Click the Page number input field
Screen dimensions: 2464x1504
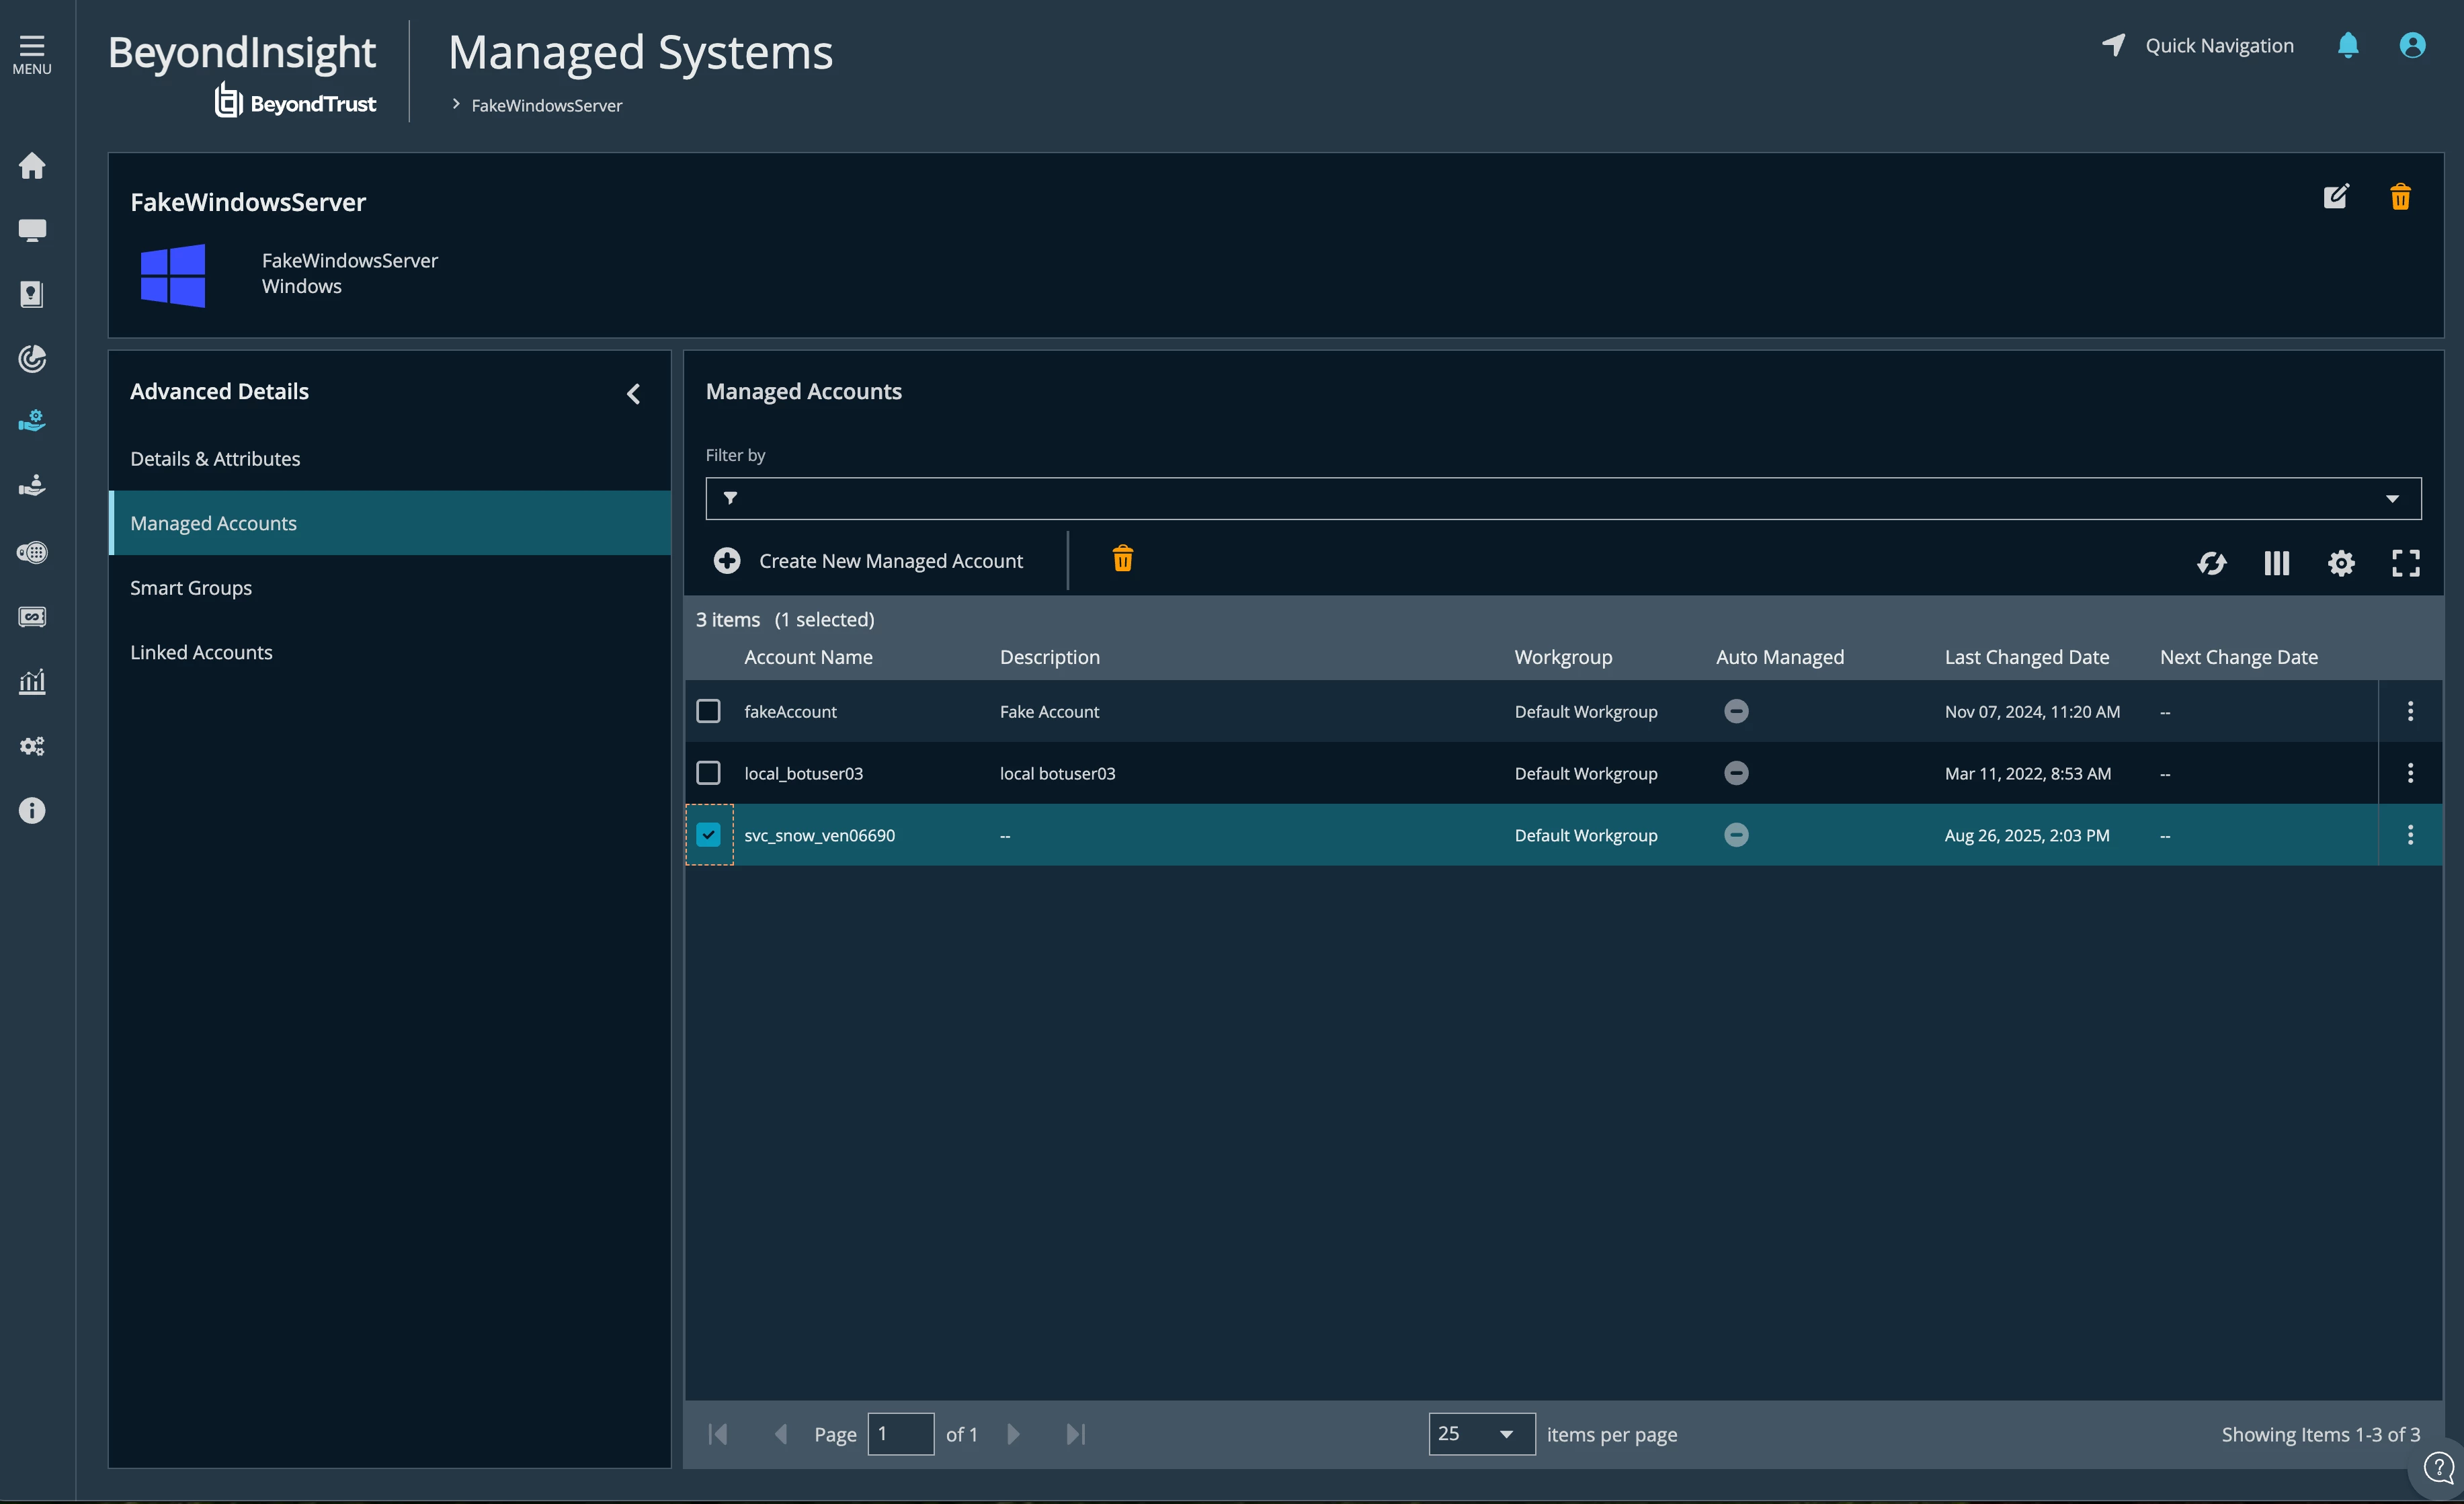point(901,1434)
